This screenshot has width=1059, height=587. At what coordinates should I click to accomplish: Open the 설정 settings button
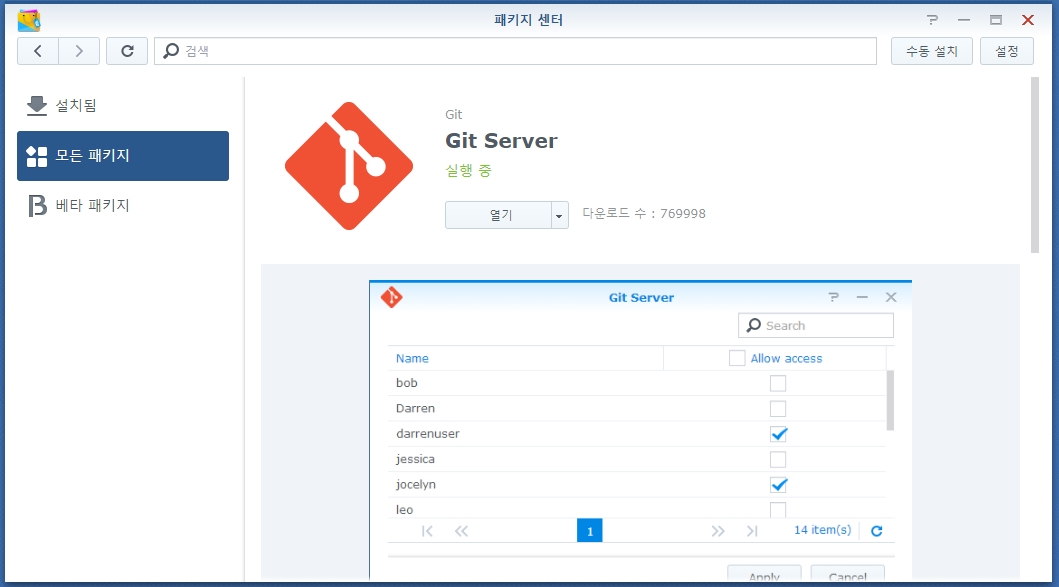pyautogui.click(x=1006, y=51)
